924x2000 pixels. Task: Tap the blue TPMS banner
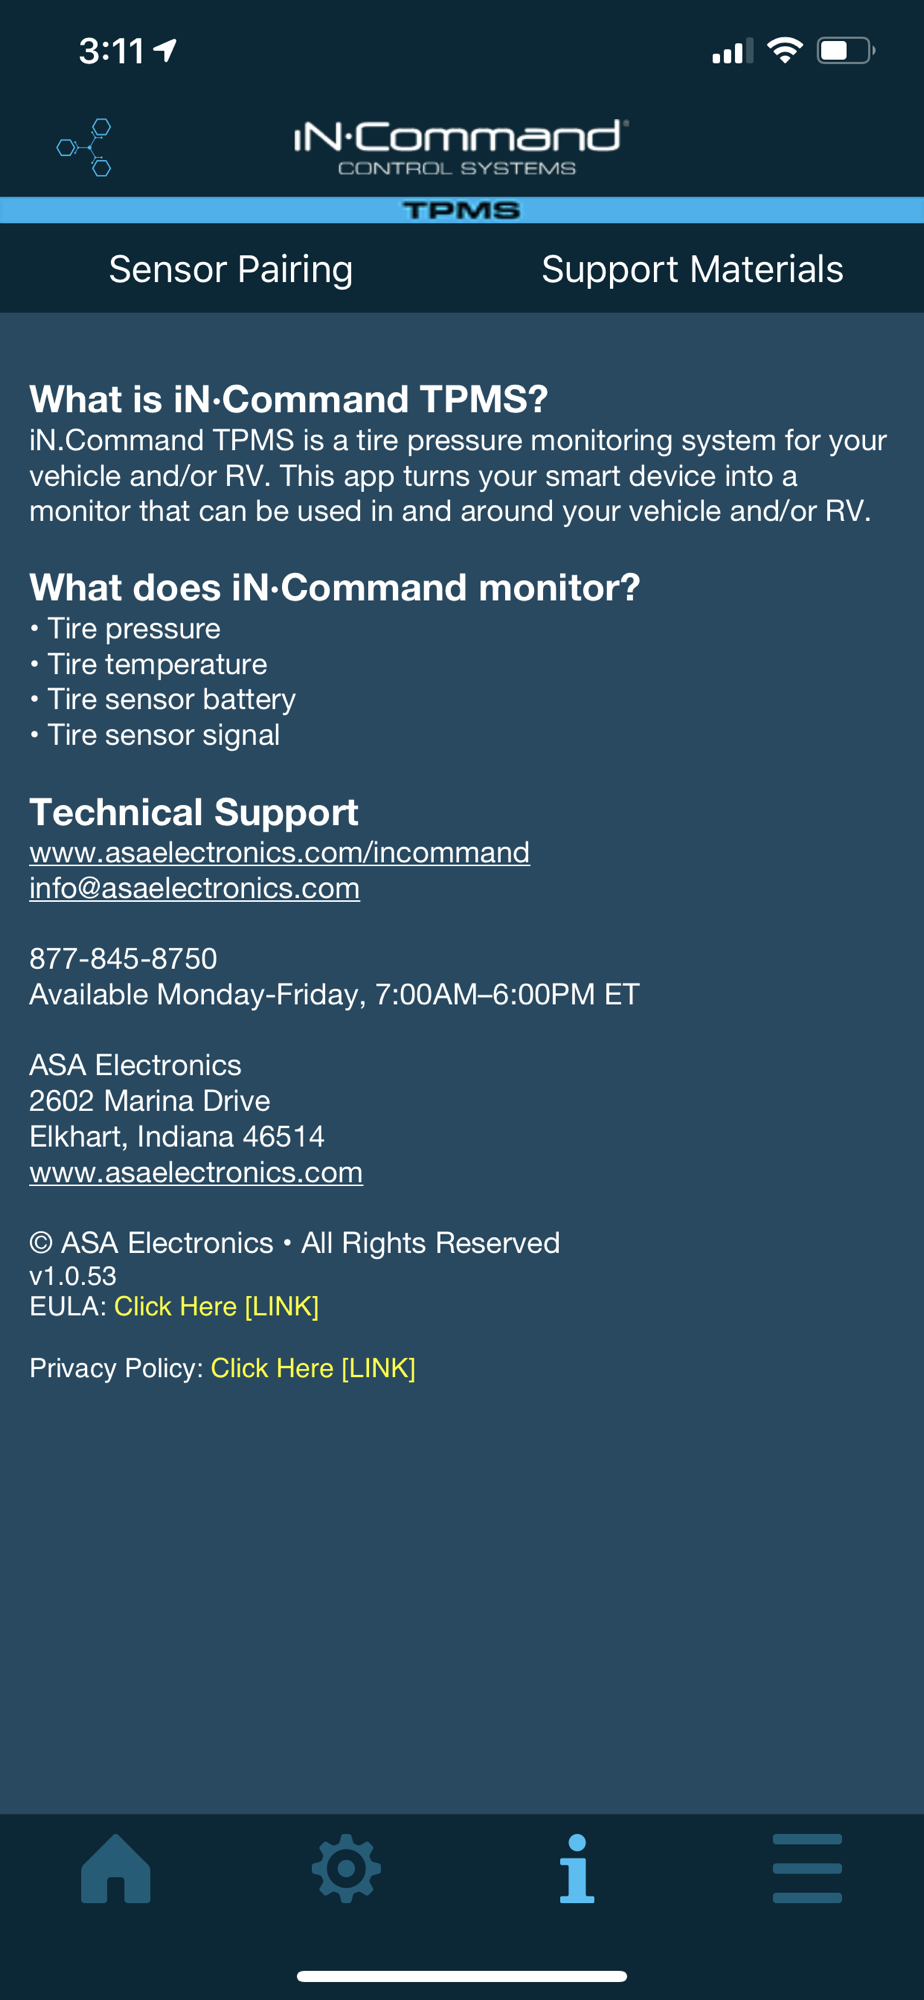coord(462,210)
